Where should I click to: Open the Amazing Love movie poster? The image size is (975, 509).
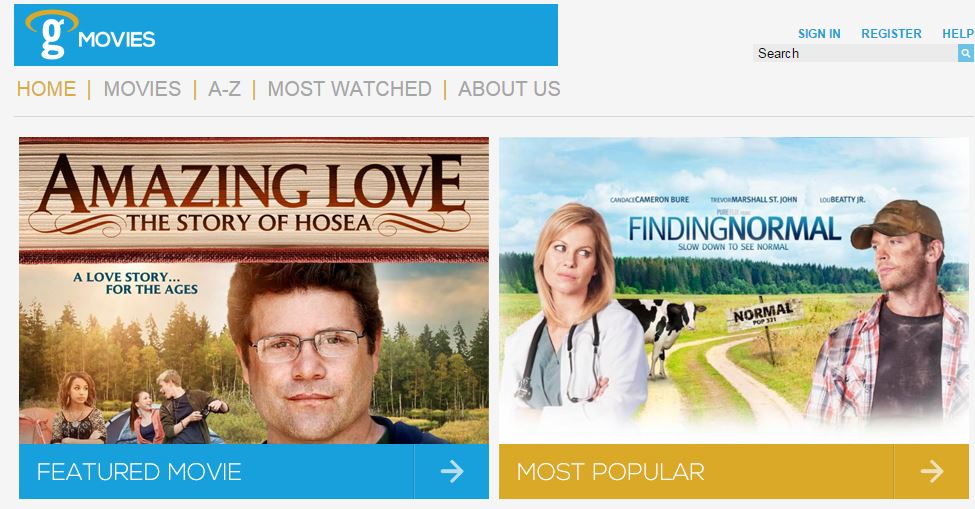[254, 290]
